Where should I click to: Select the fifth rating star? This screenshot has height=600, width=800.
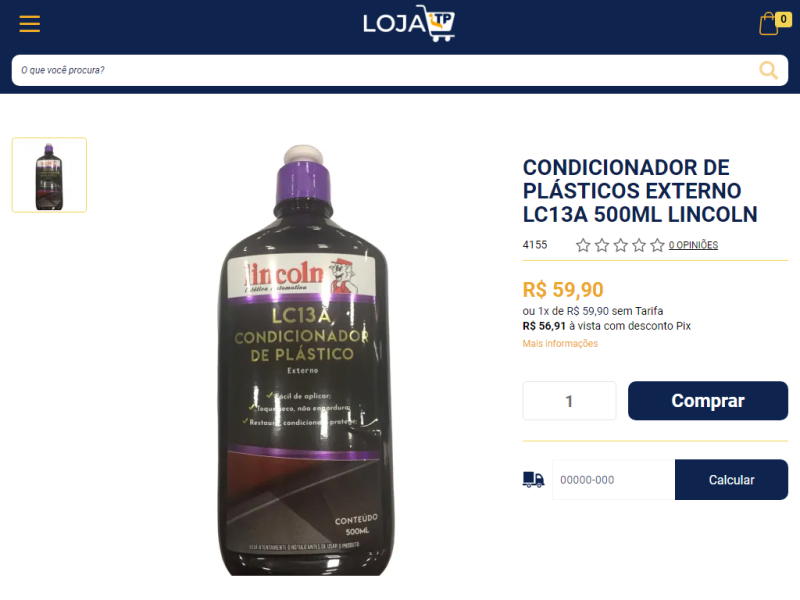click(658, 245)
